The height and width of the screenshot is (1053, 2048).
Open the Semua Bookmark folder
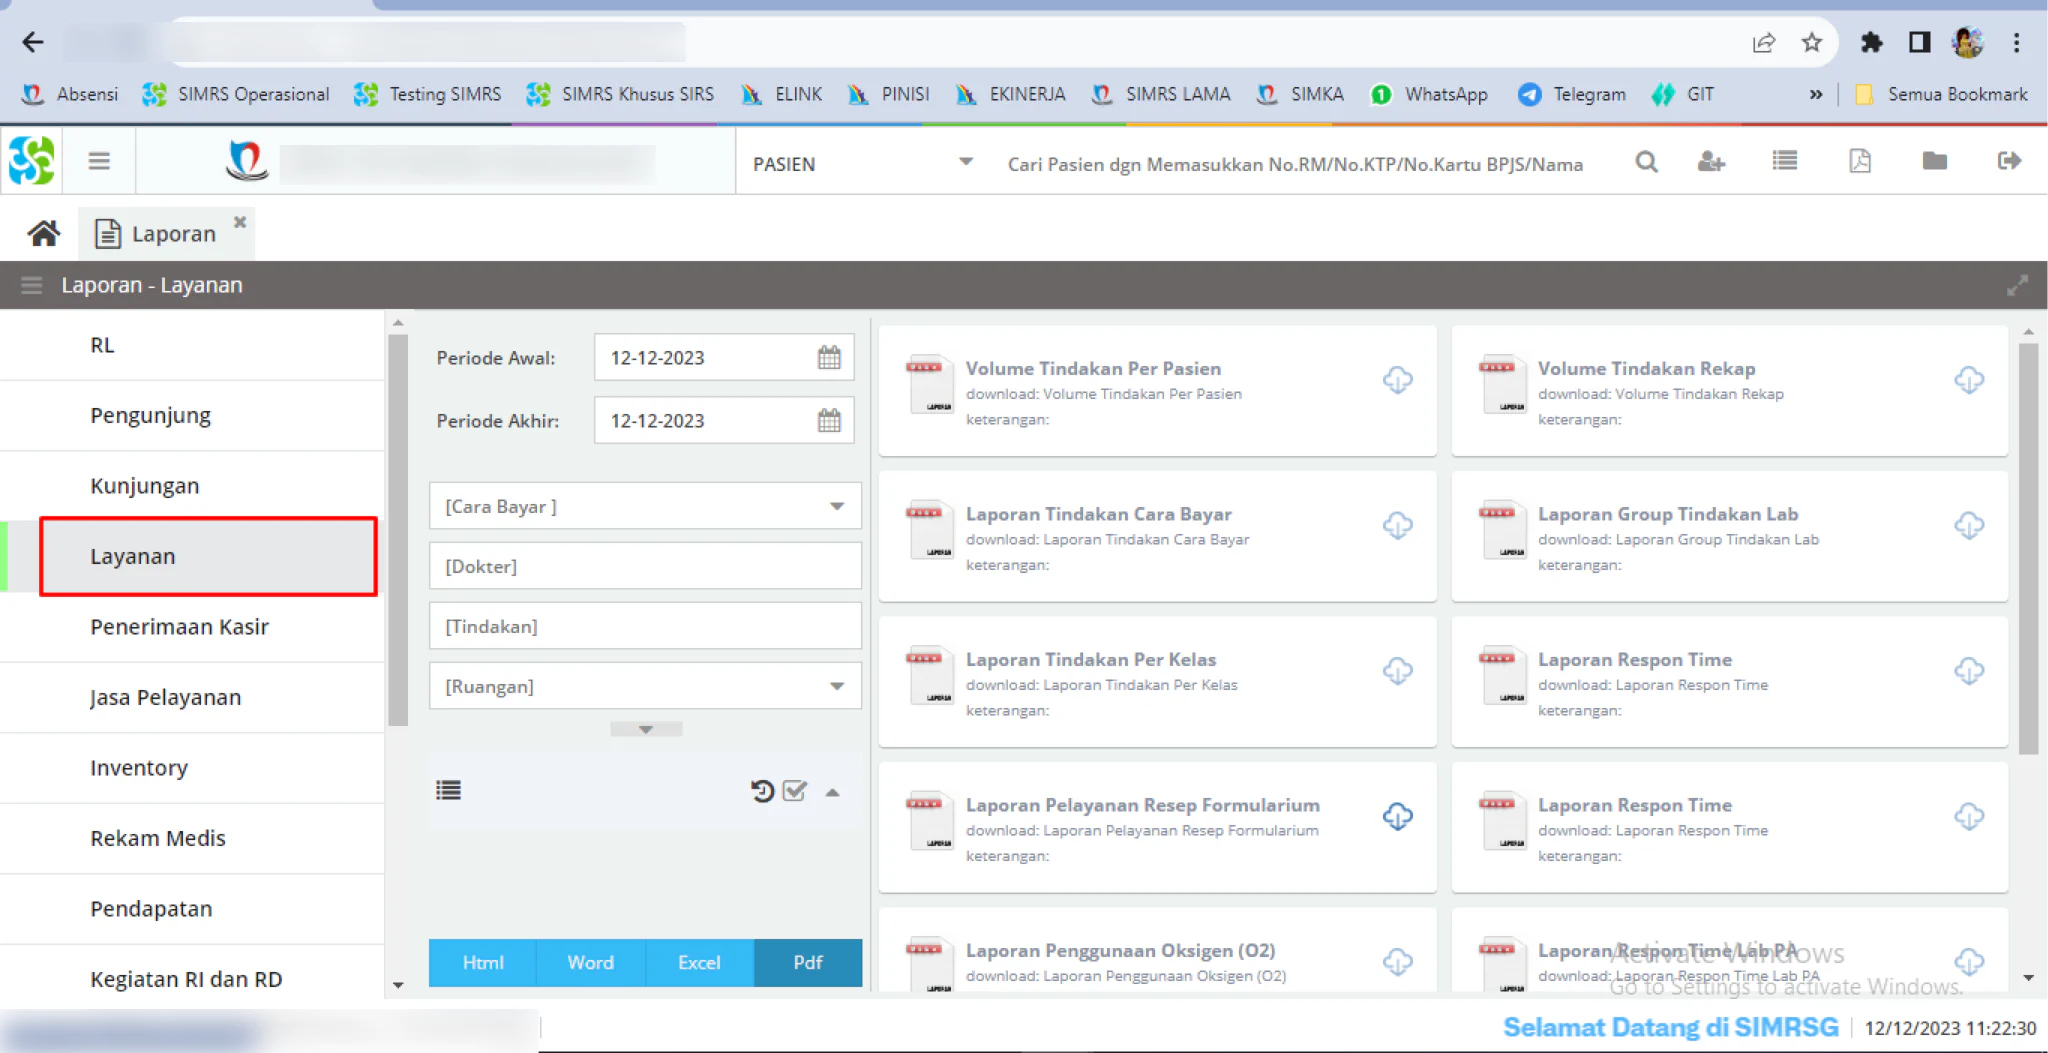1941,94
